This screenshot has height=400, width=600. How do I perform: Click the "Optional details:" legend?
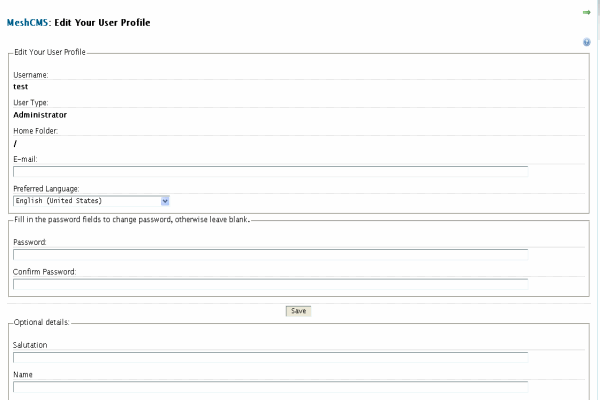point(41,322)
